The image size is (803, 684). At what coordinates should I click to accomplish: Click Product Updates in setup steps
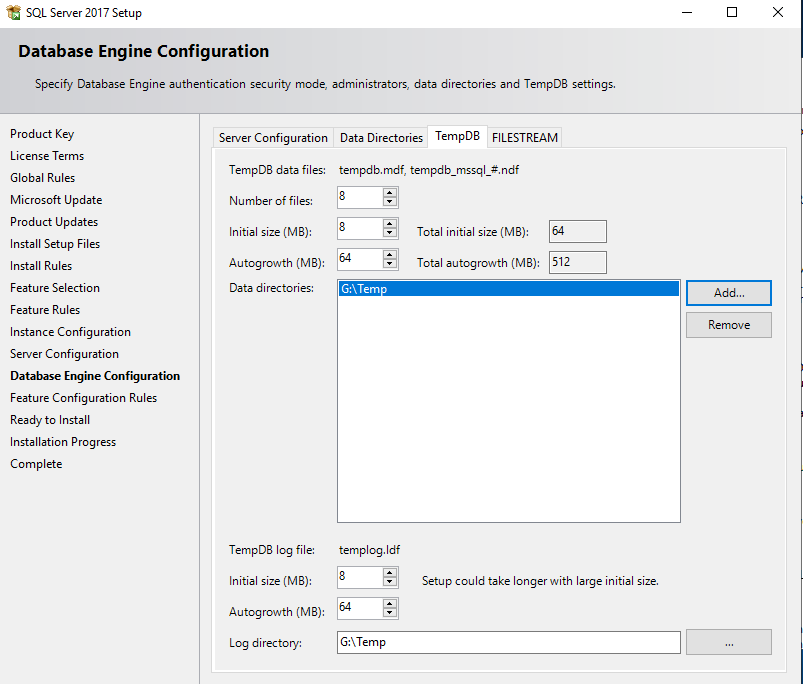[x=54, y=222]
